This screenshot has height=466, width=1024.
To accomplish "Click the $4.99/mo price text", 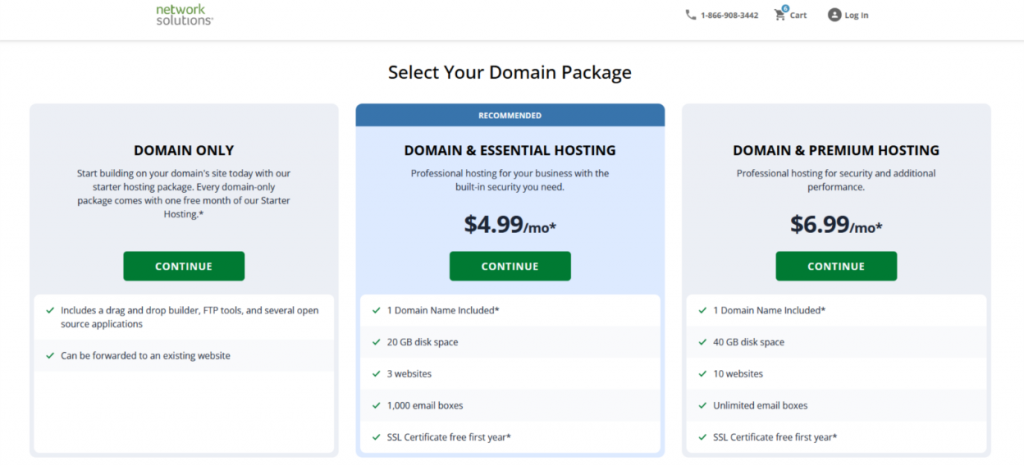I will click(x=510, y=225).
